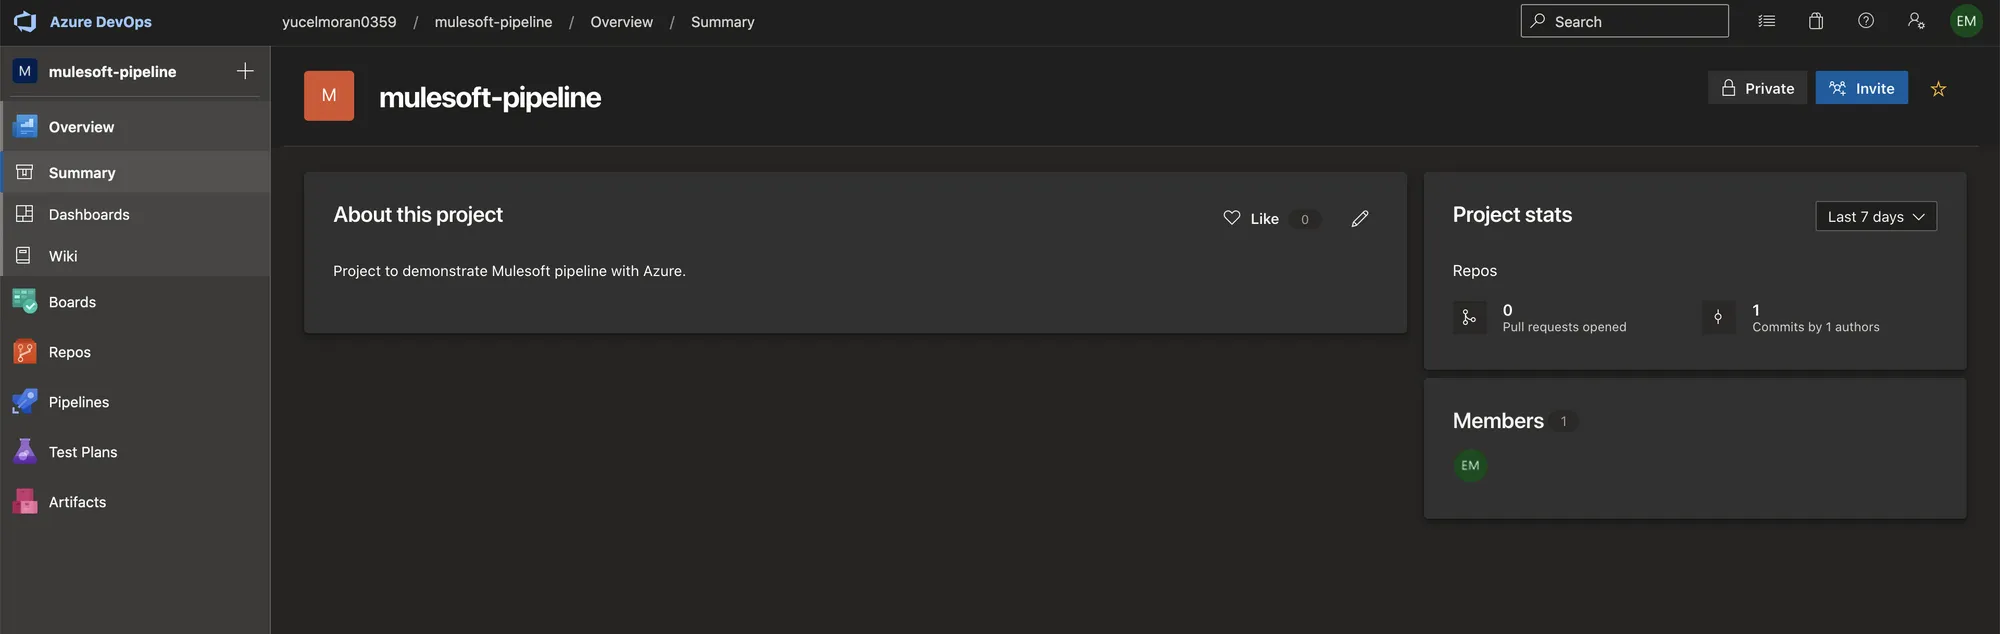Click Pull requests opened stat text

1564,327
